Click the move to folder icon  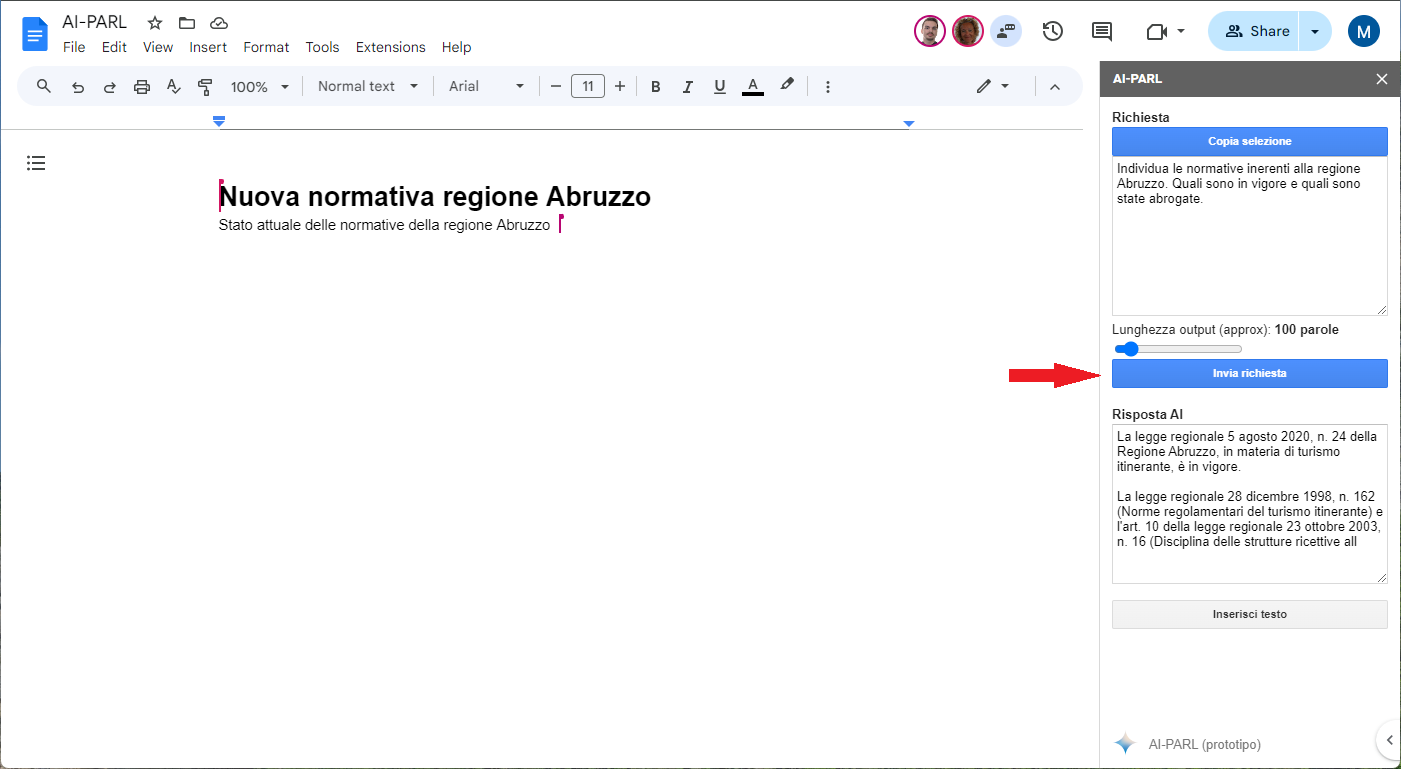tap(187, 23)
